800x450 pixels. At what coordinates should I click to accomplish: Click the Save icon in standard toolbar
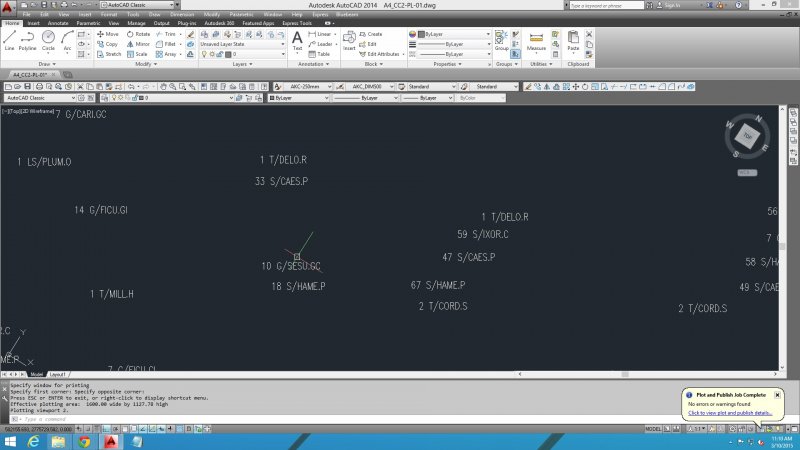(28, 87)
